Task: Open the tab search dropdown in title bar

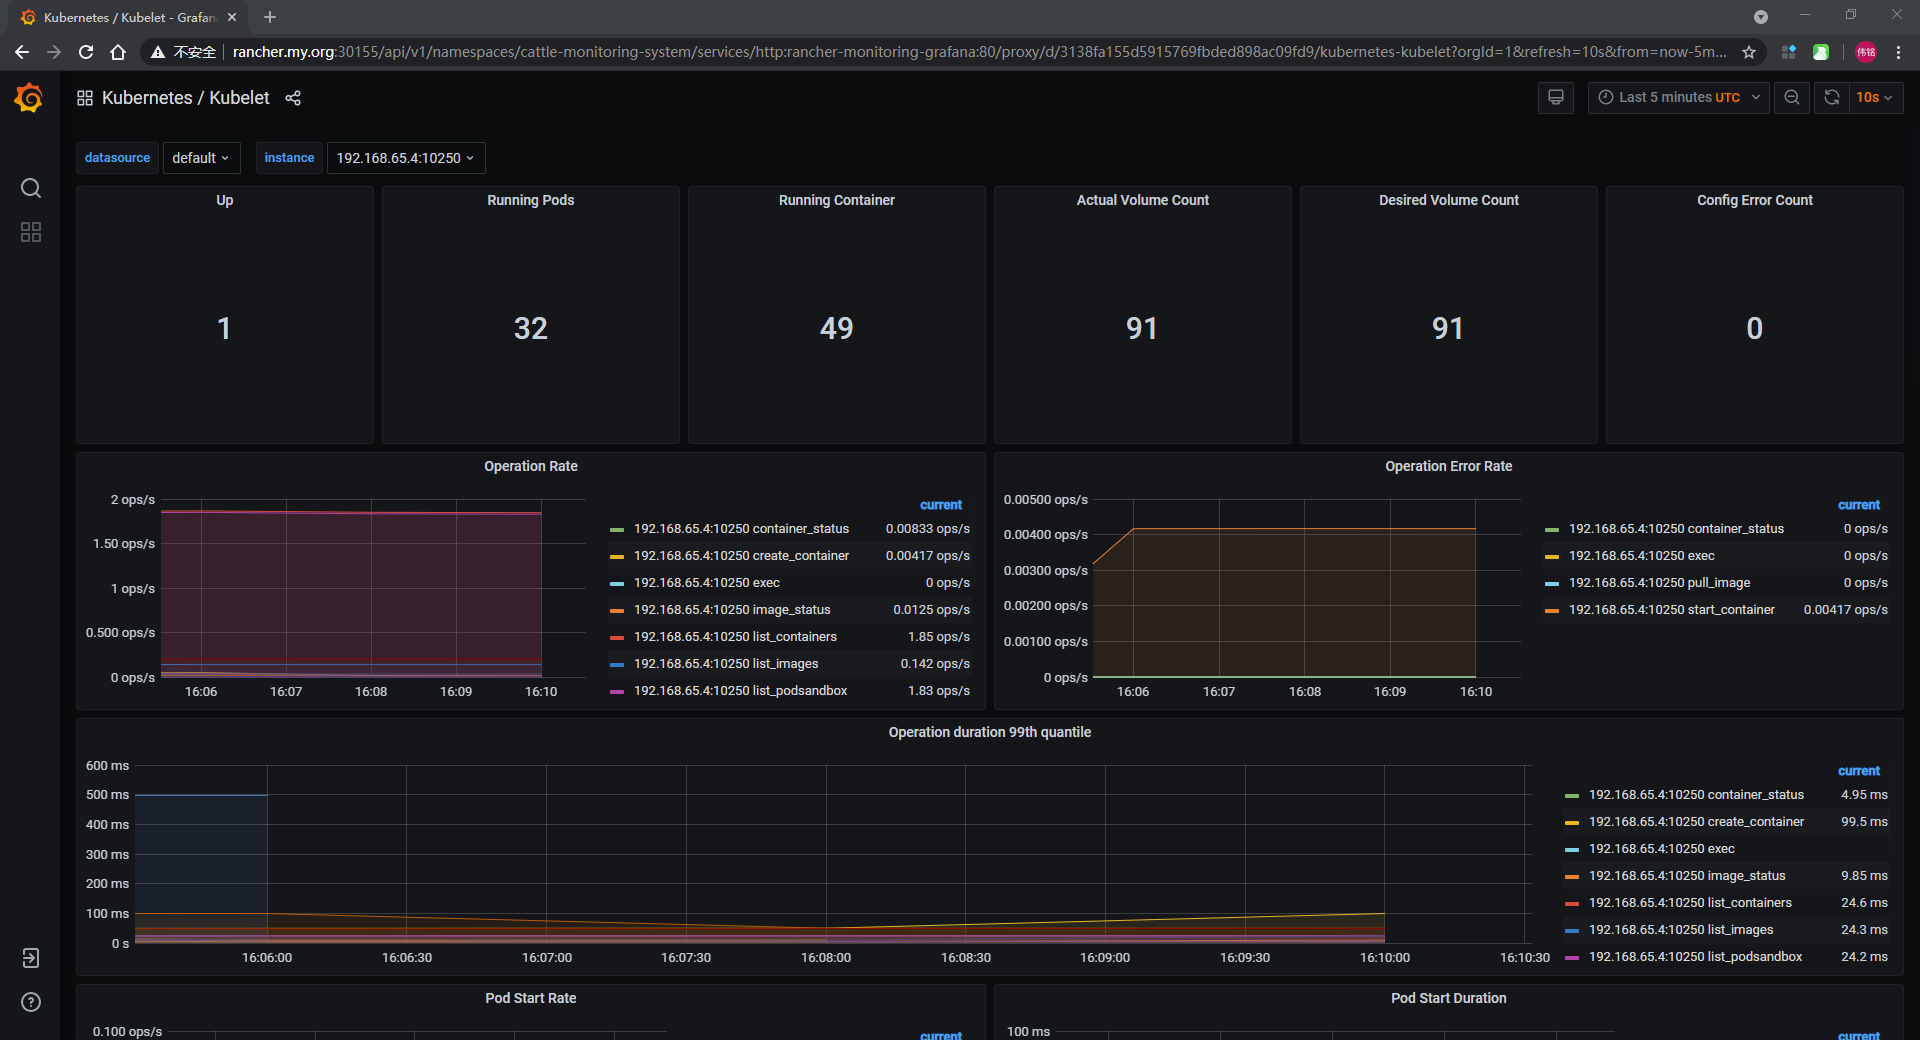Action: point(1761,17)
